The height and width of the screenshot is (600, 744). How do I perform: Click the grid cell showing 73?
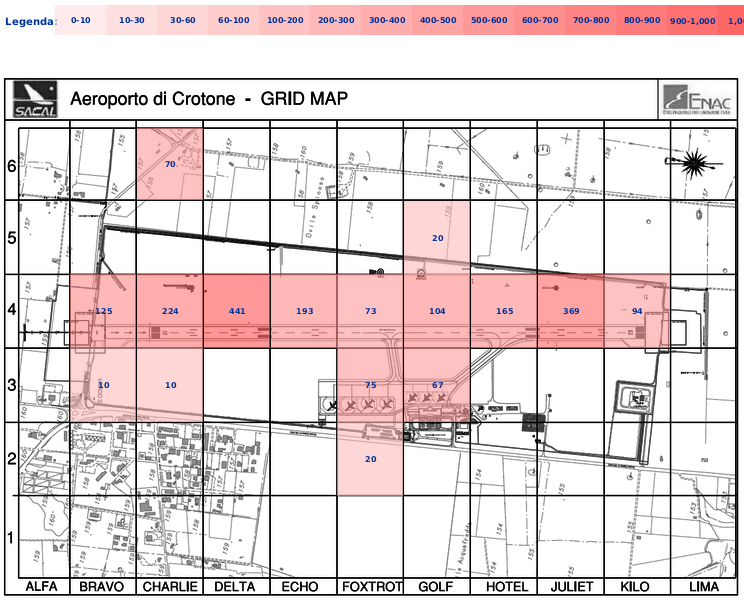pyautogui.click(x=371, y=311)
